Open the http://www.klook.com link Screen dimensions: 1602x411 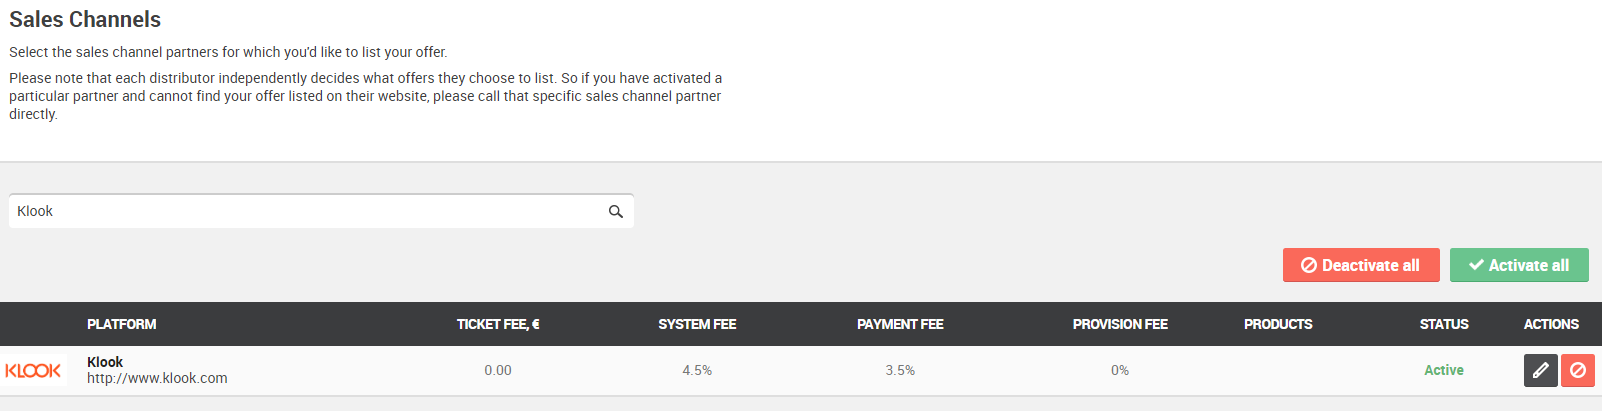point(157,378)
